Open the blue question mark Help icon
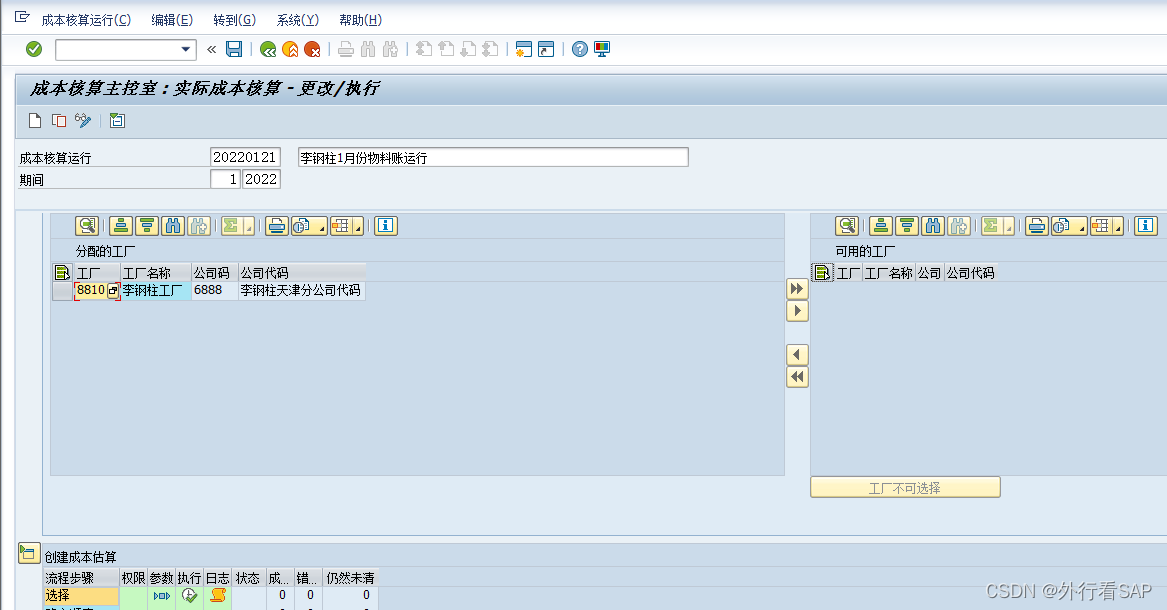 [580, 50]
